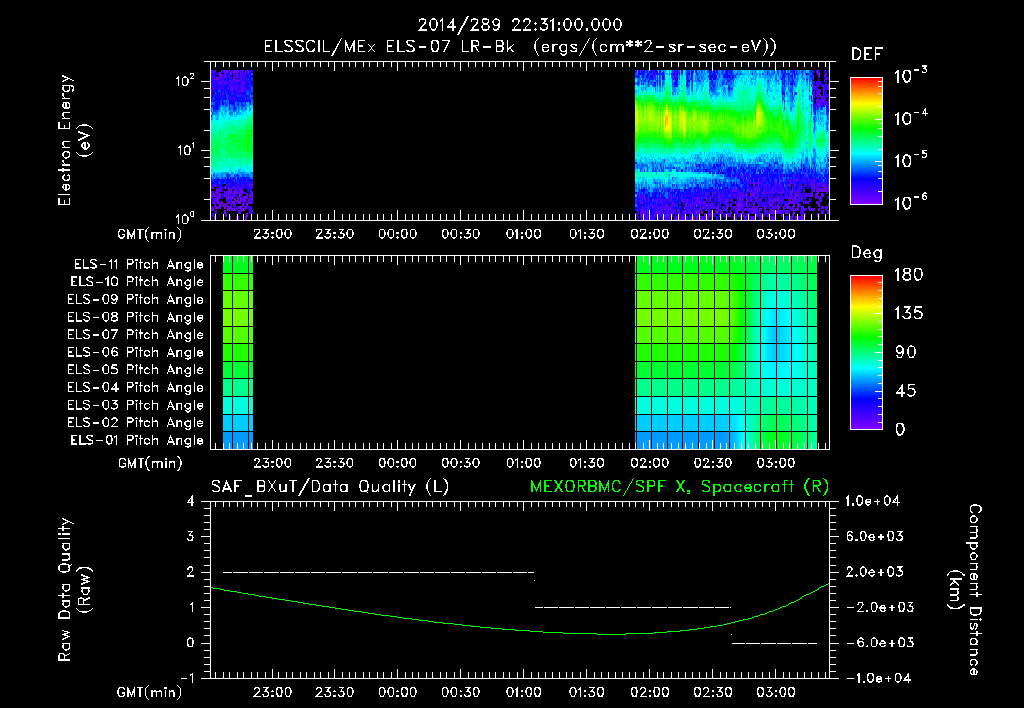Click the Deg pitch angle color bar

[x=866, y=352]
